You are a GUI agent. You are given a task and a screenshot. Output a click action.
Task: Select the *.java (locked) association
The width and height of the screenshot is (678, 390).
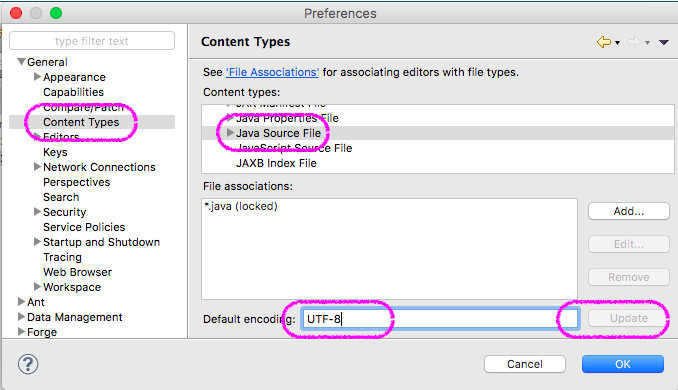tap(241, 206)
